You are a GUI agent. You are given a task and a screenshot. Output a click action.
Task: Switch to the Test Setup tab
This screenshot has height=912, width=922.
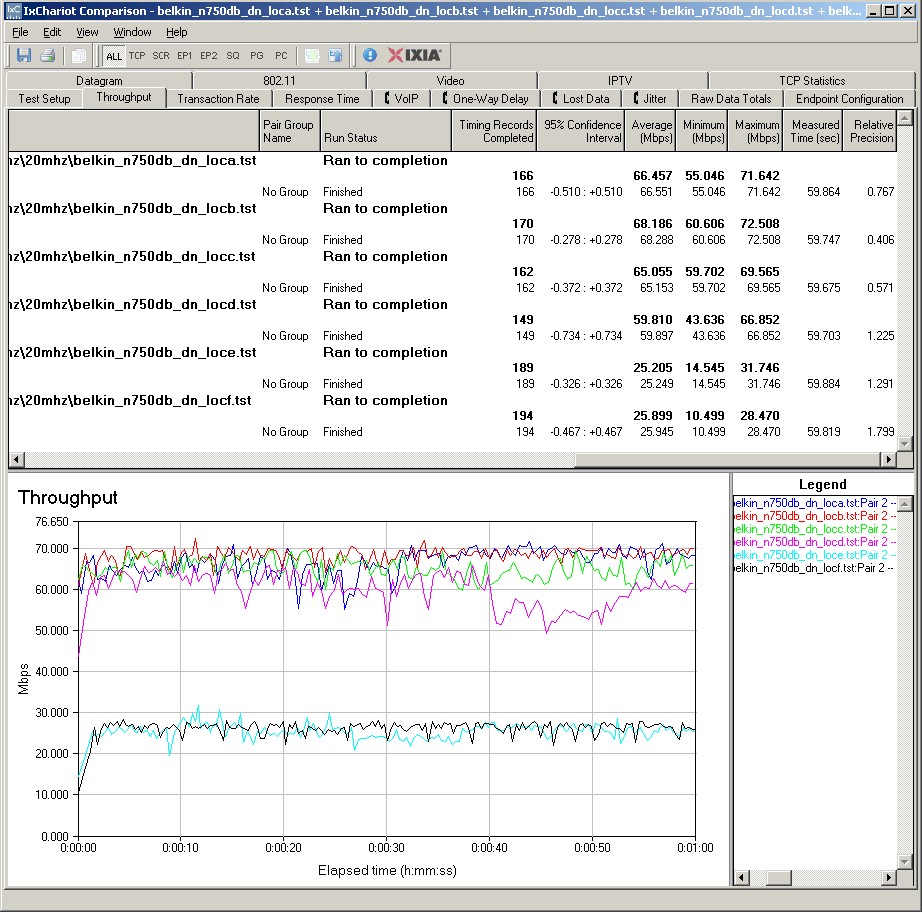[x=44, y=99]
